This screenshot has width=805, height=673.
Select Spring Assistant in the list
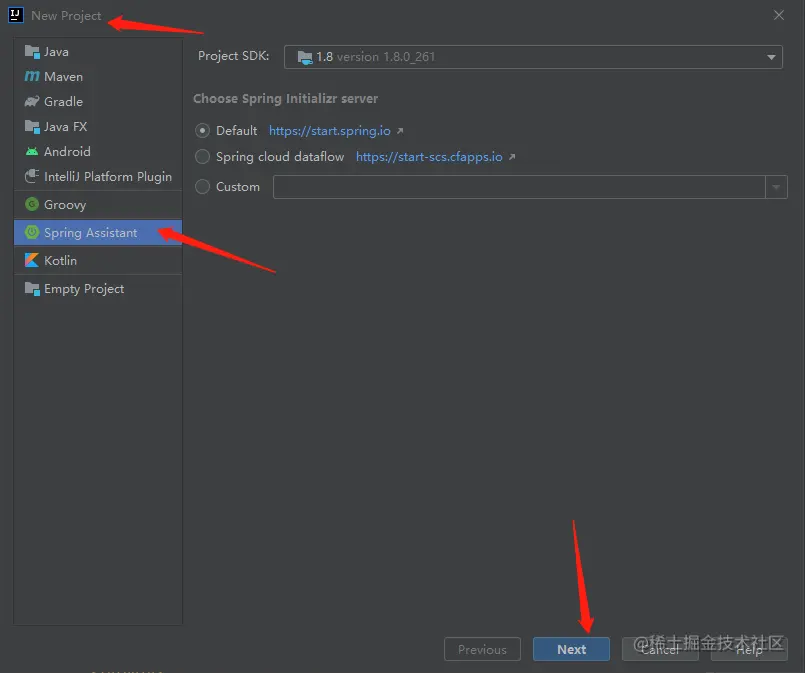[x=98, y=233]
